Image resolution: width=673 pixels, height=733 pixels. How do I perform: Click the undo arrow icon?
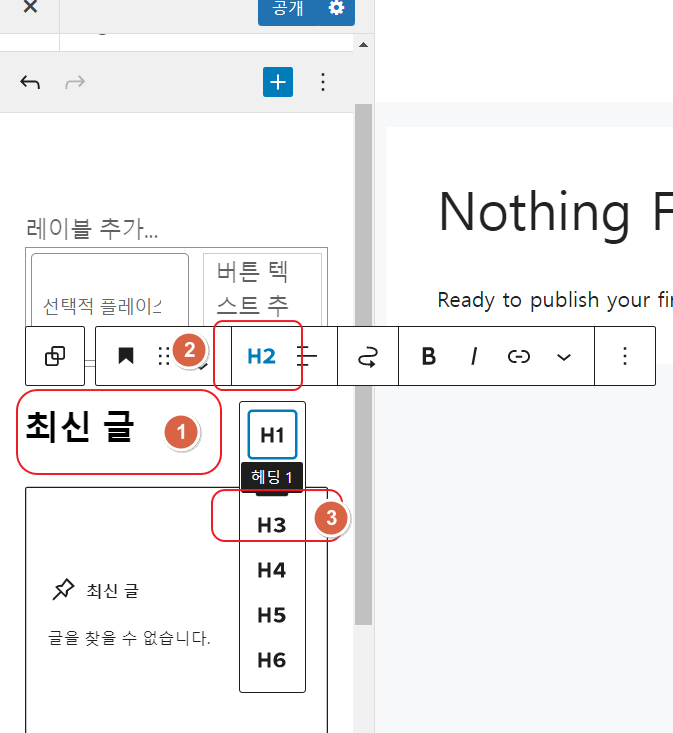point(31,82)
